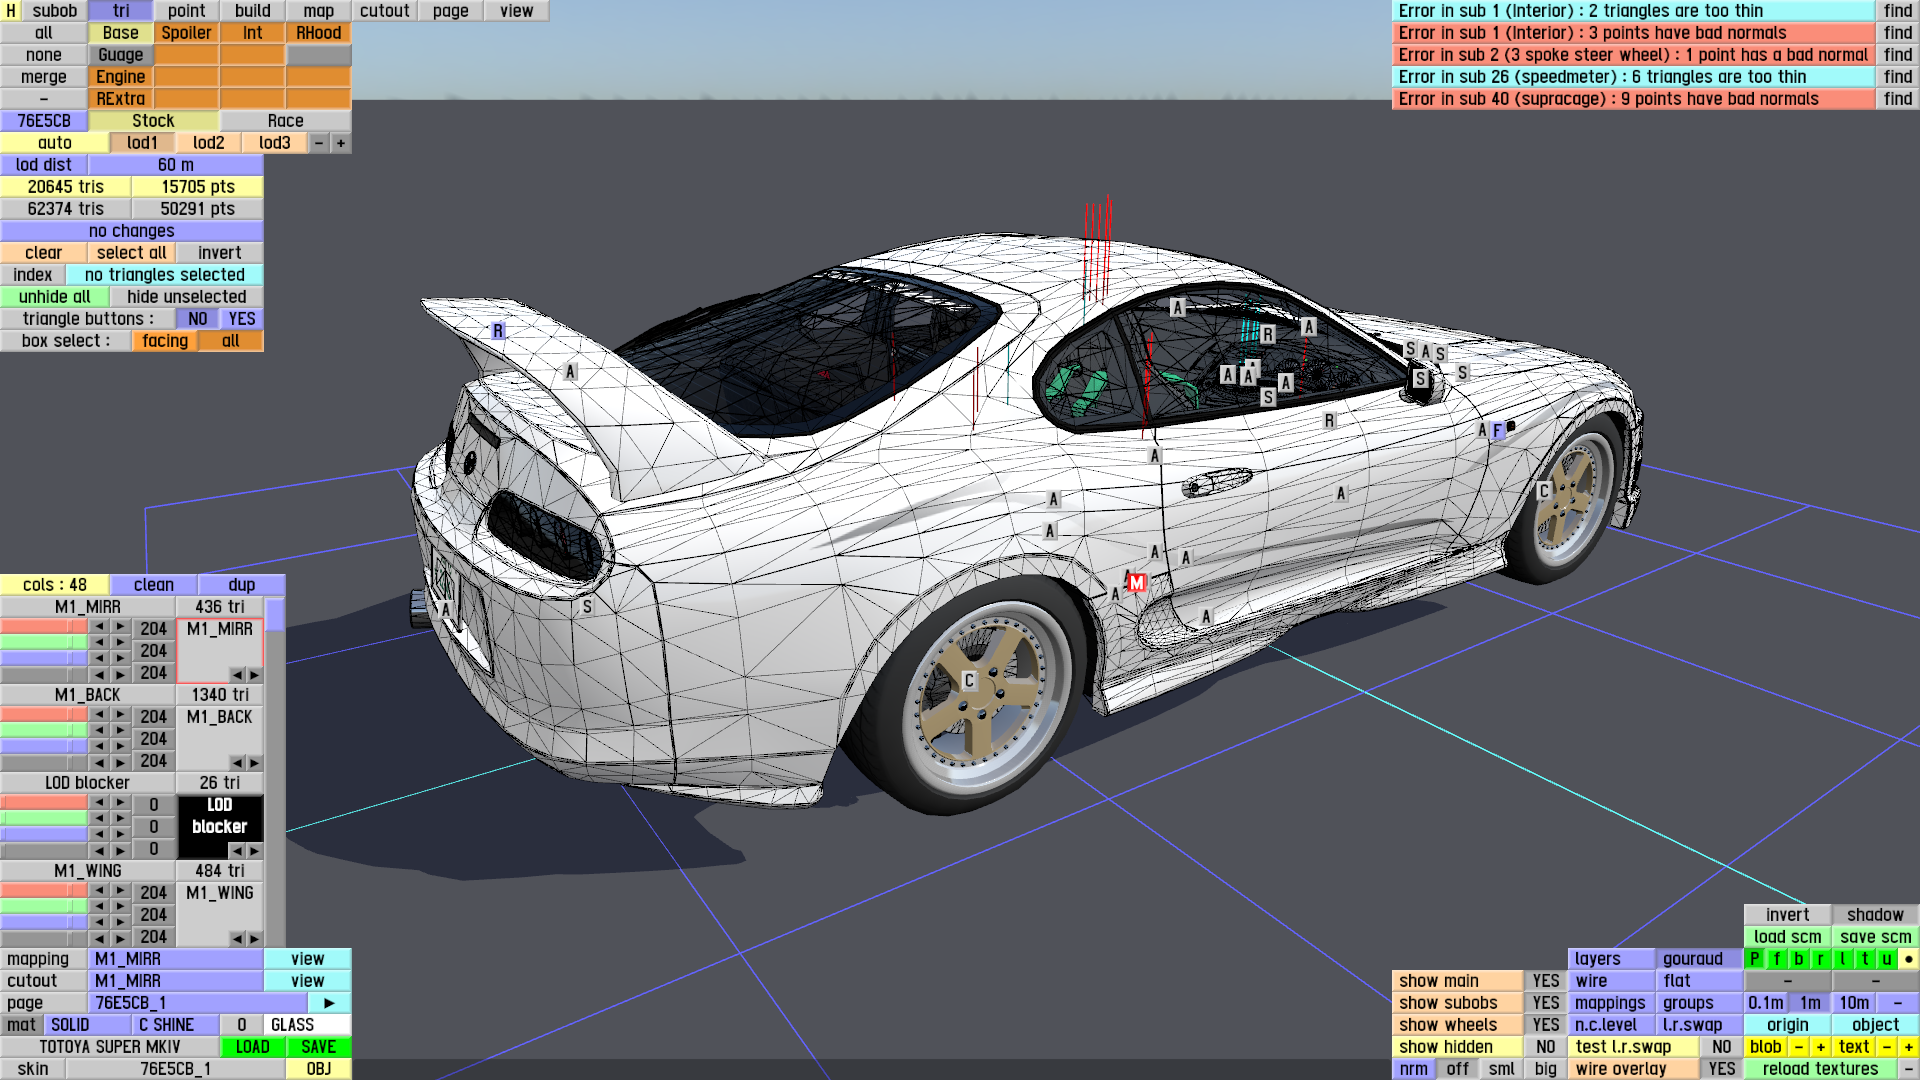The height and width of the screenshot is (1080, 1920).
Task: Toggle the show hidden NO setting
Action: [x=1545, y=1047]
